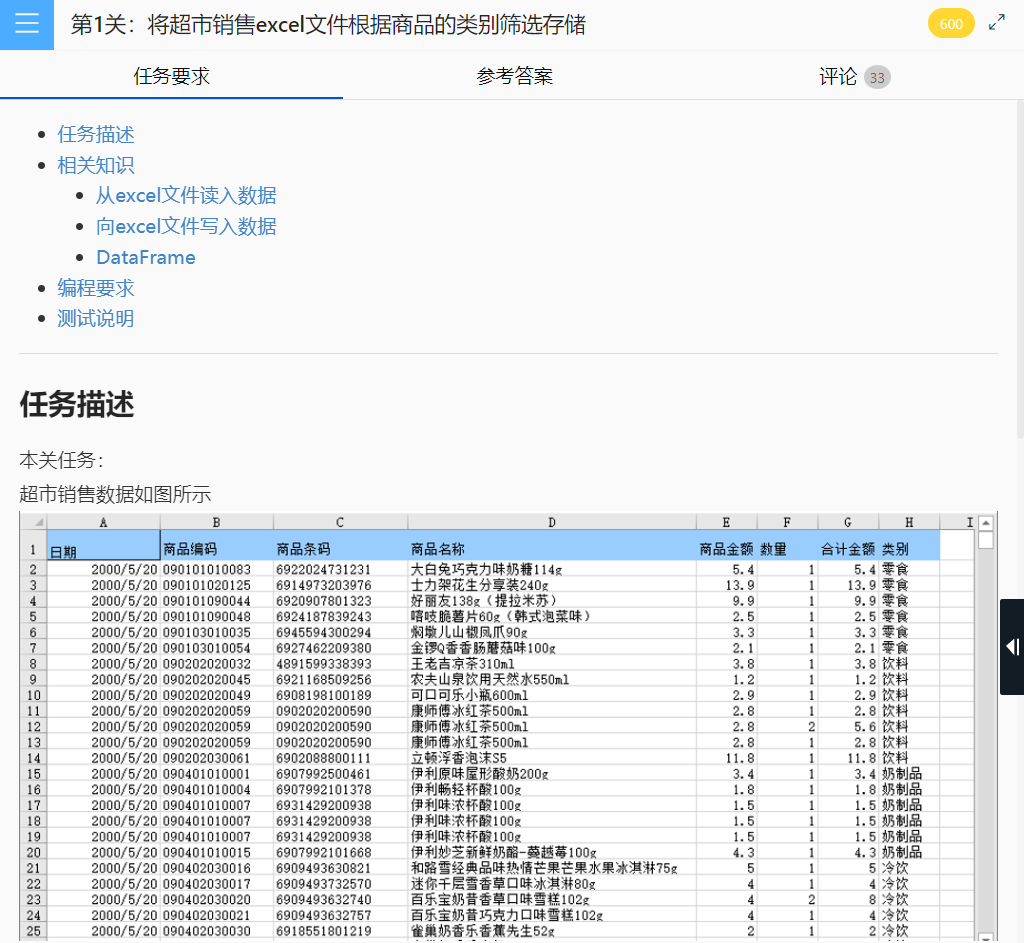Open the 向excel文件写入数据 link
The image size is (1024, 943).
[x=187, y=226]
